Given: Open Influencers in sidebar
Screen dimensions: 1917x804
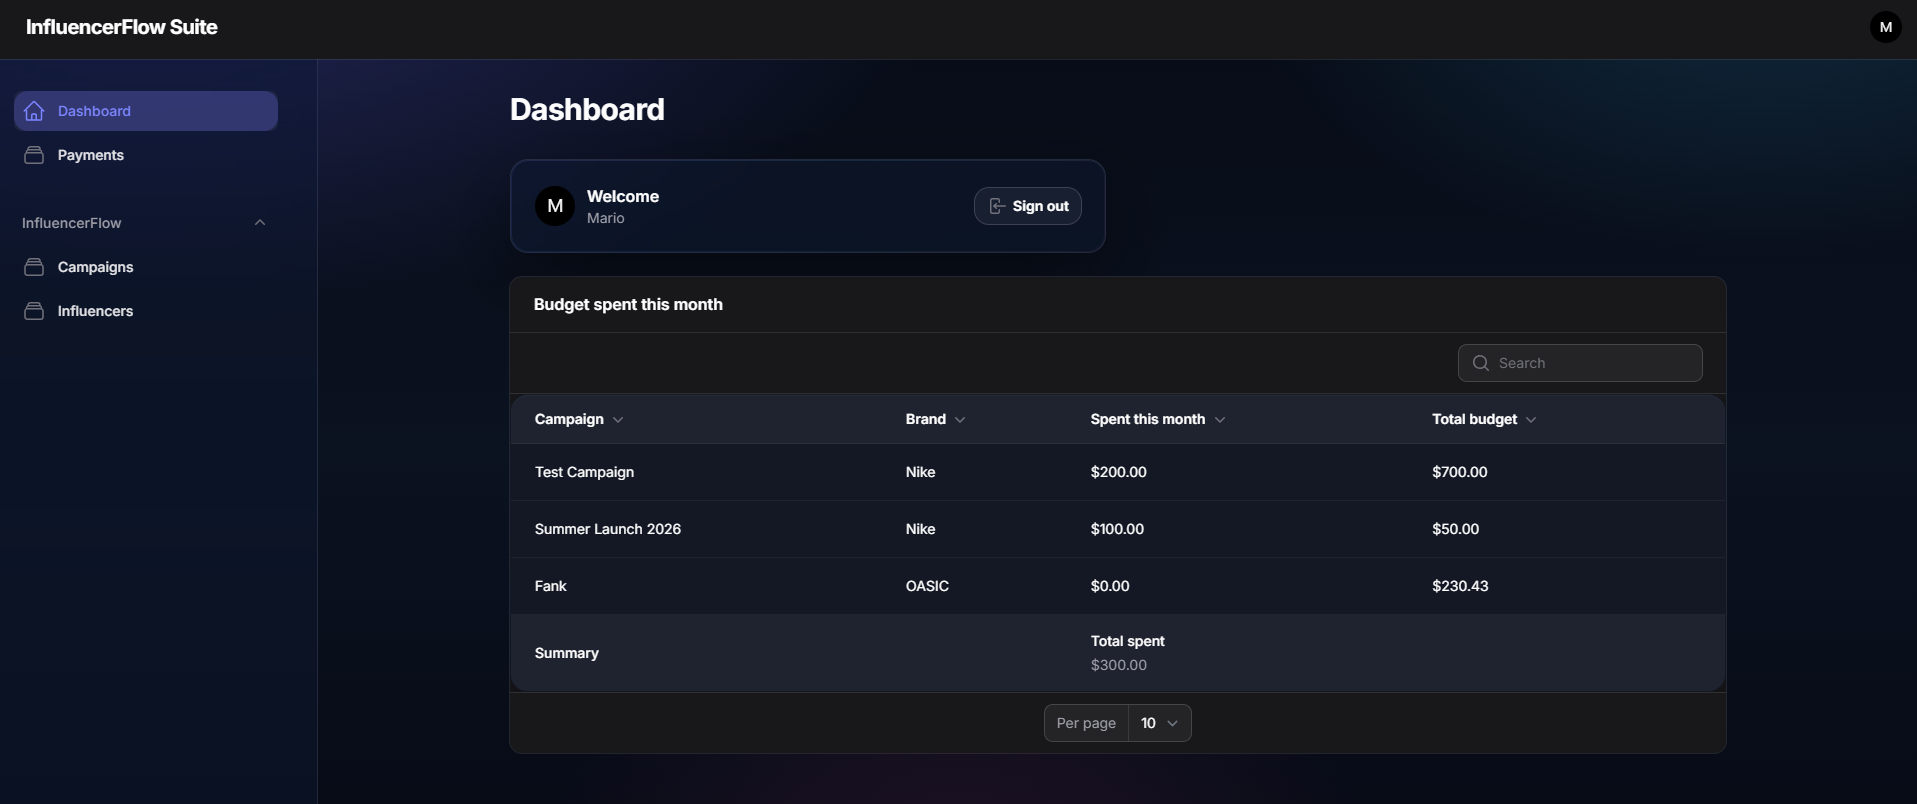Looking at the screenshot, I should [146, 311].
